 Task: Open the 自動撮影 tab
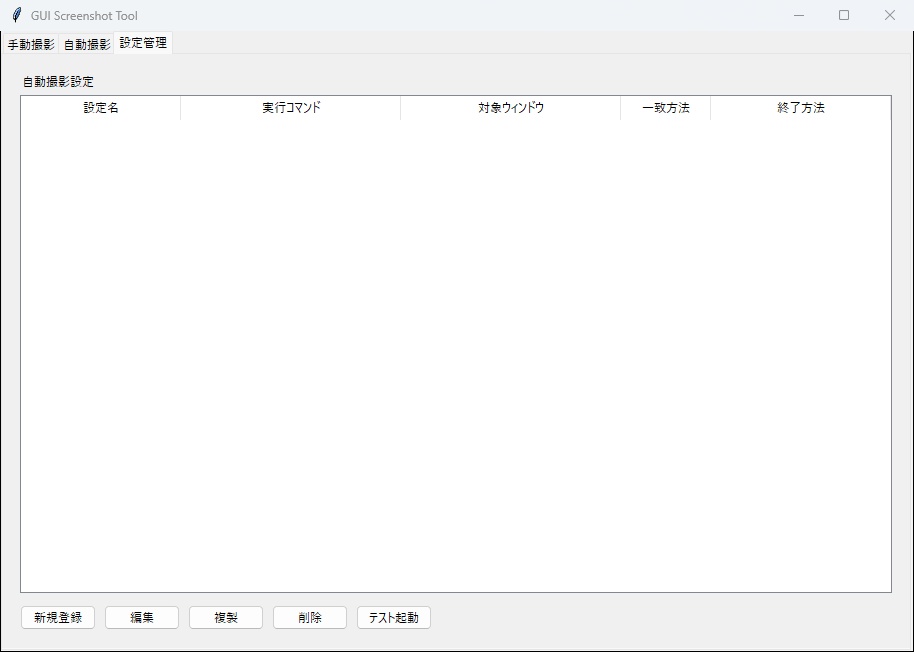87,44
